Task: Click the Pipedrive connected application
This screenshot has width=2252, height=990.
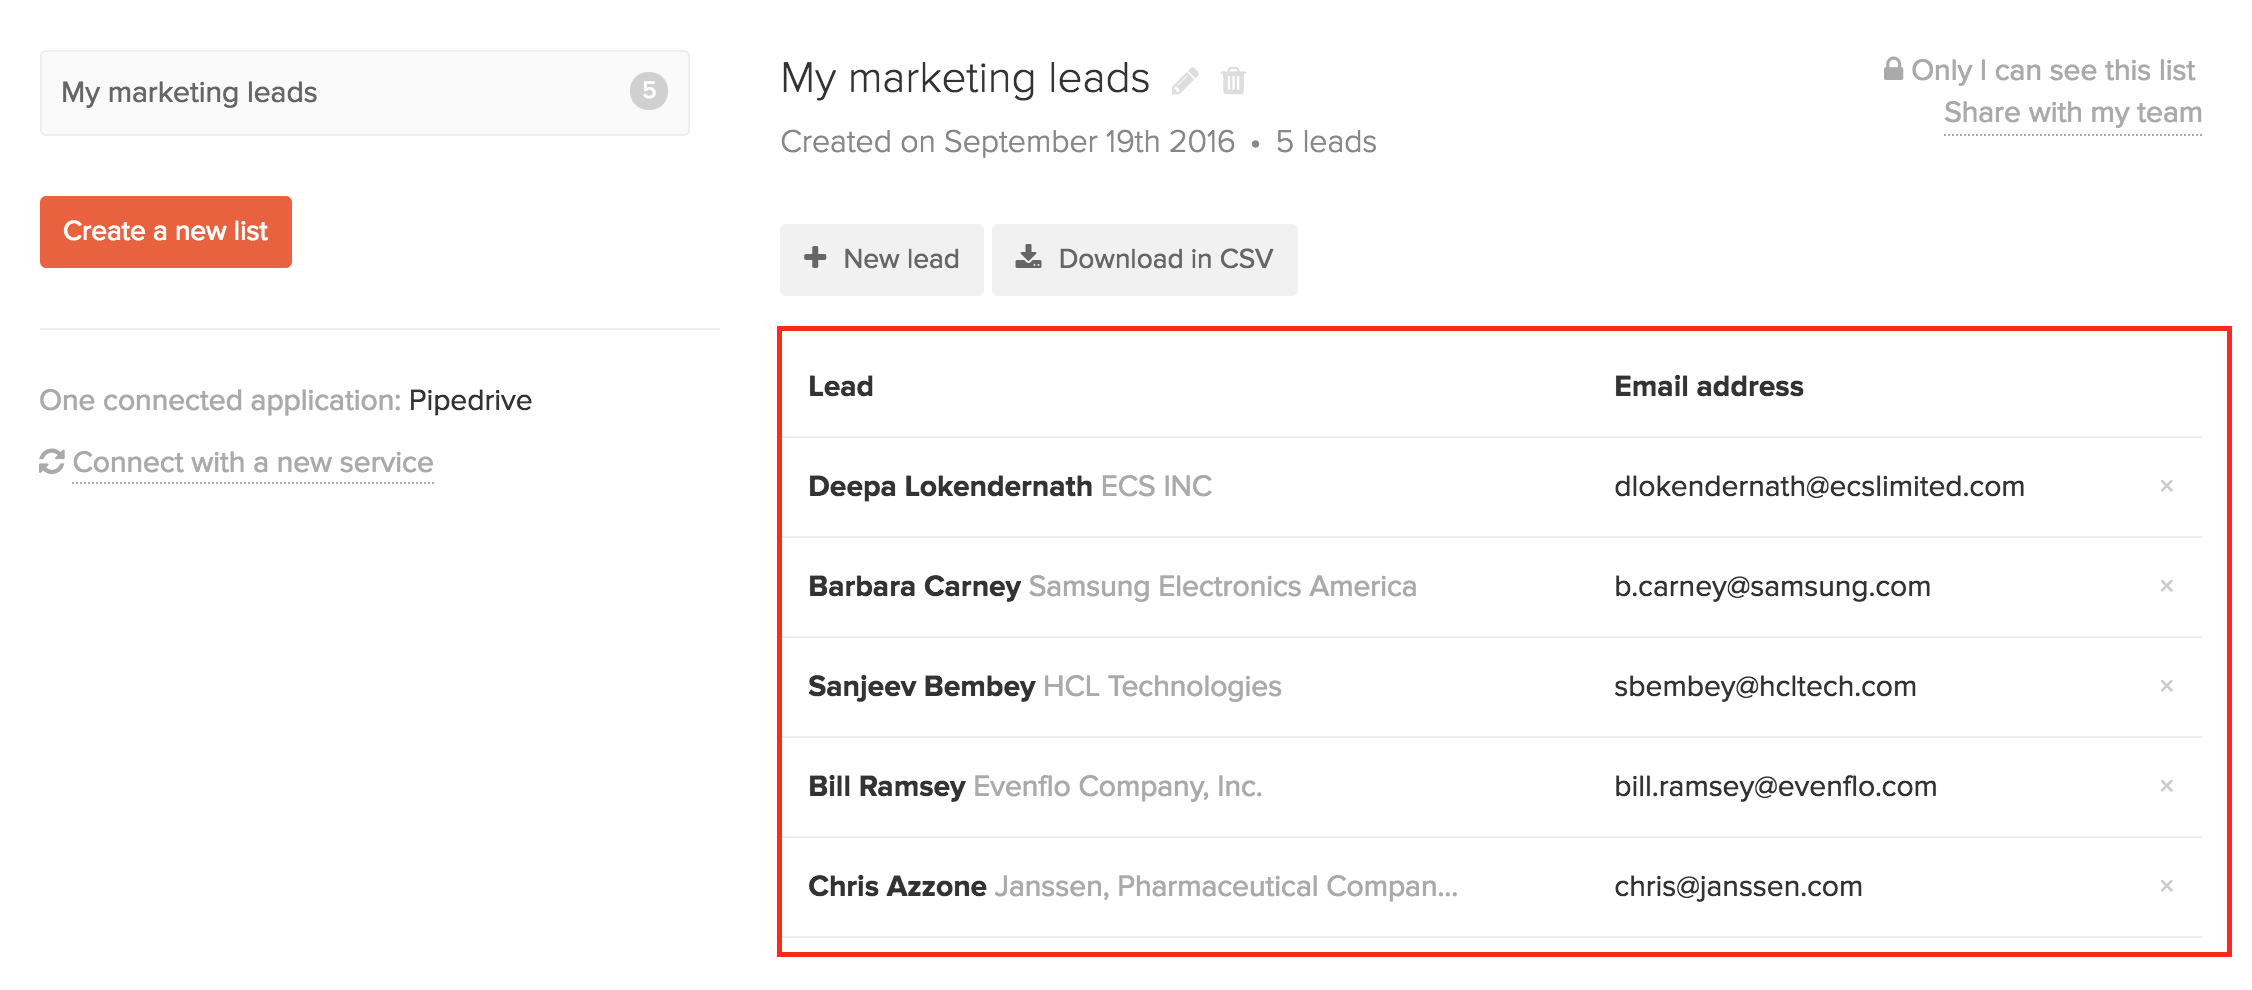Action: point(470,400)
